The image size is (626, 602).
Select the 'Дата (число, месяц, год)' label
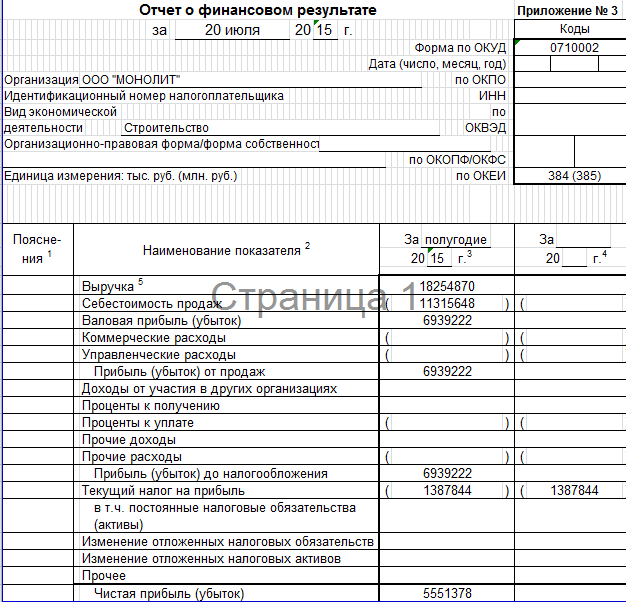click(437, 64)
